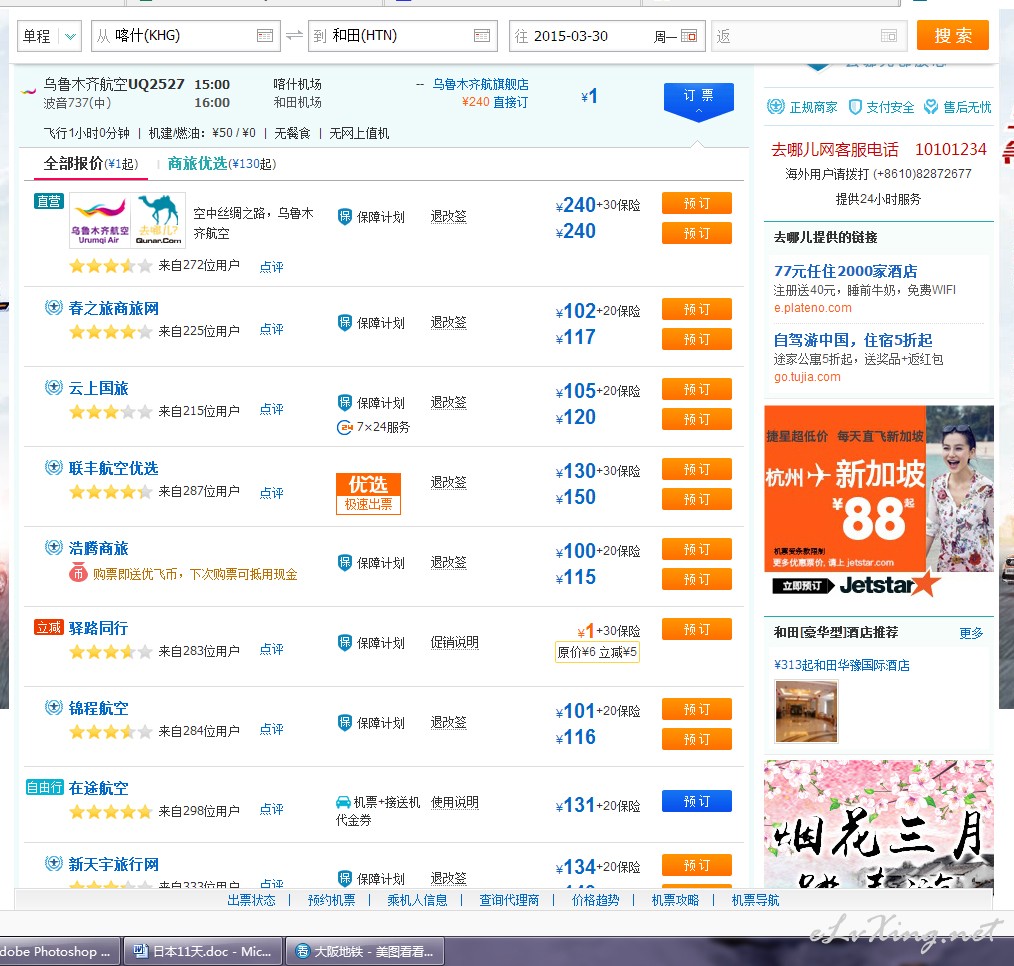Image resolution: width=1014 pixels, height=966 pixels.
Task: Open city list icon in departure field
Action: coord(264,36)
